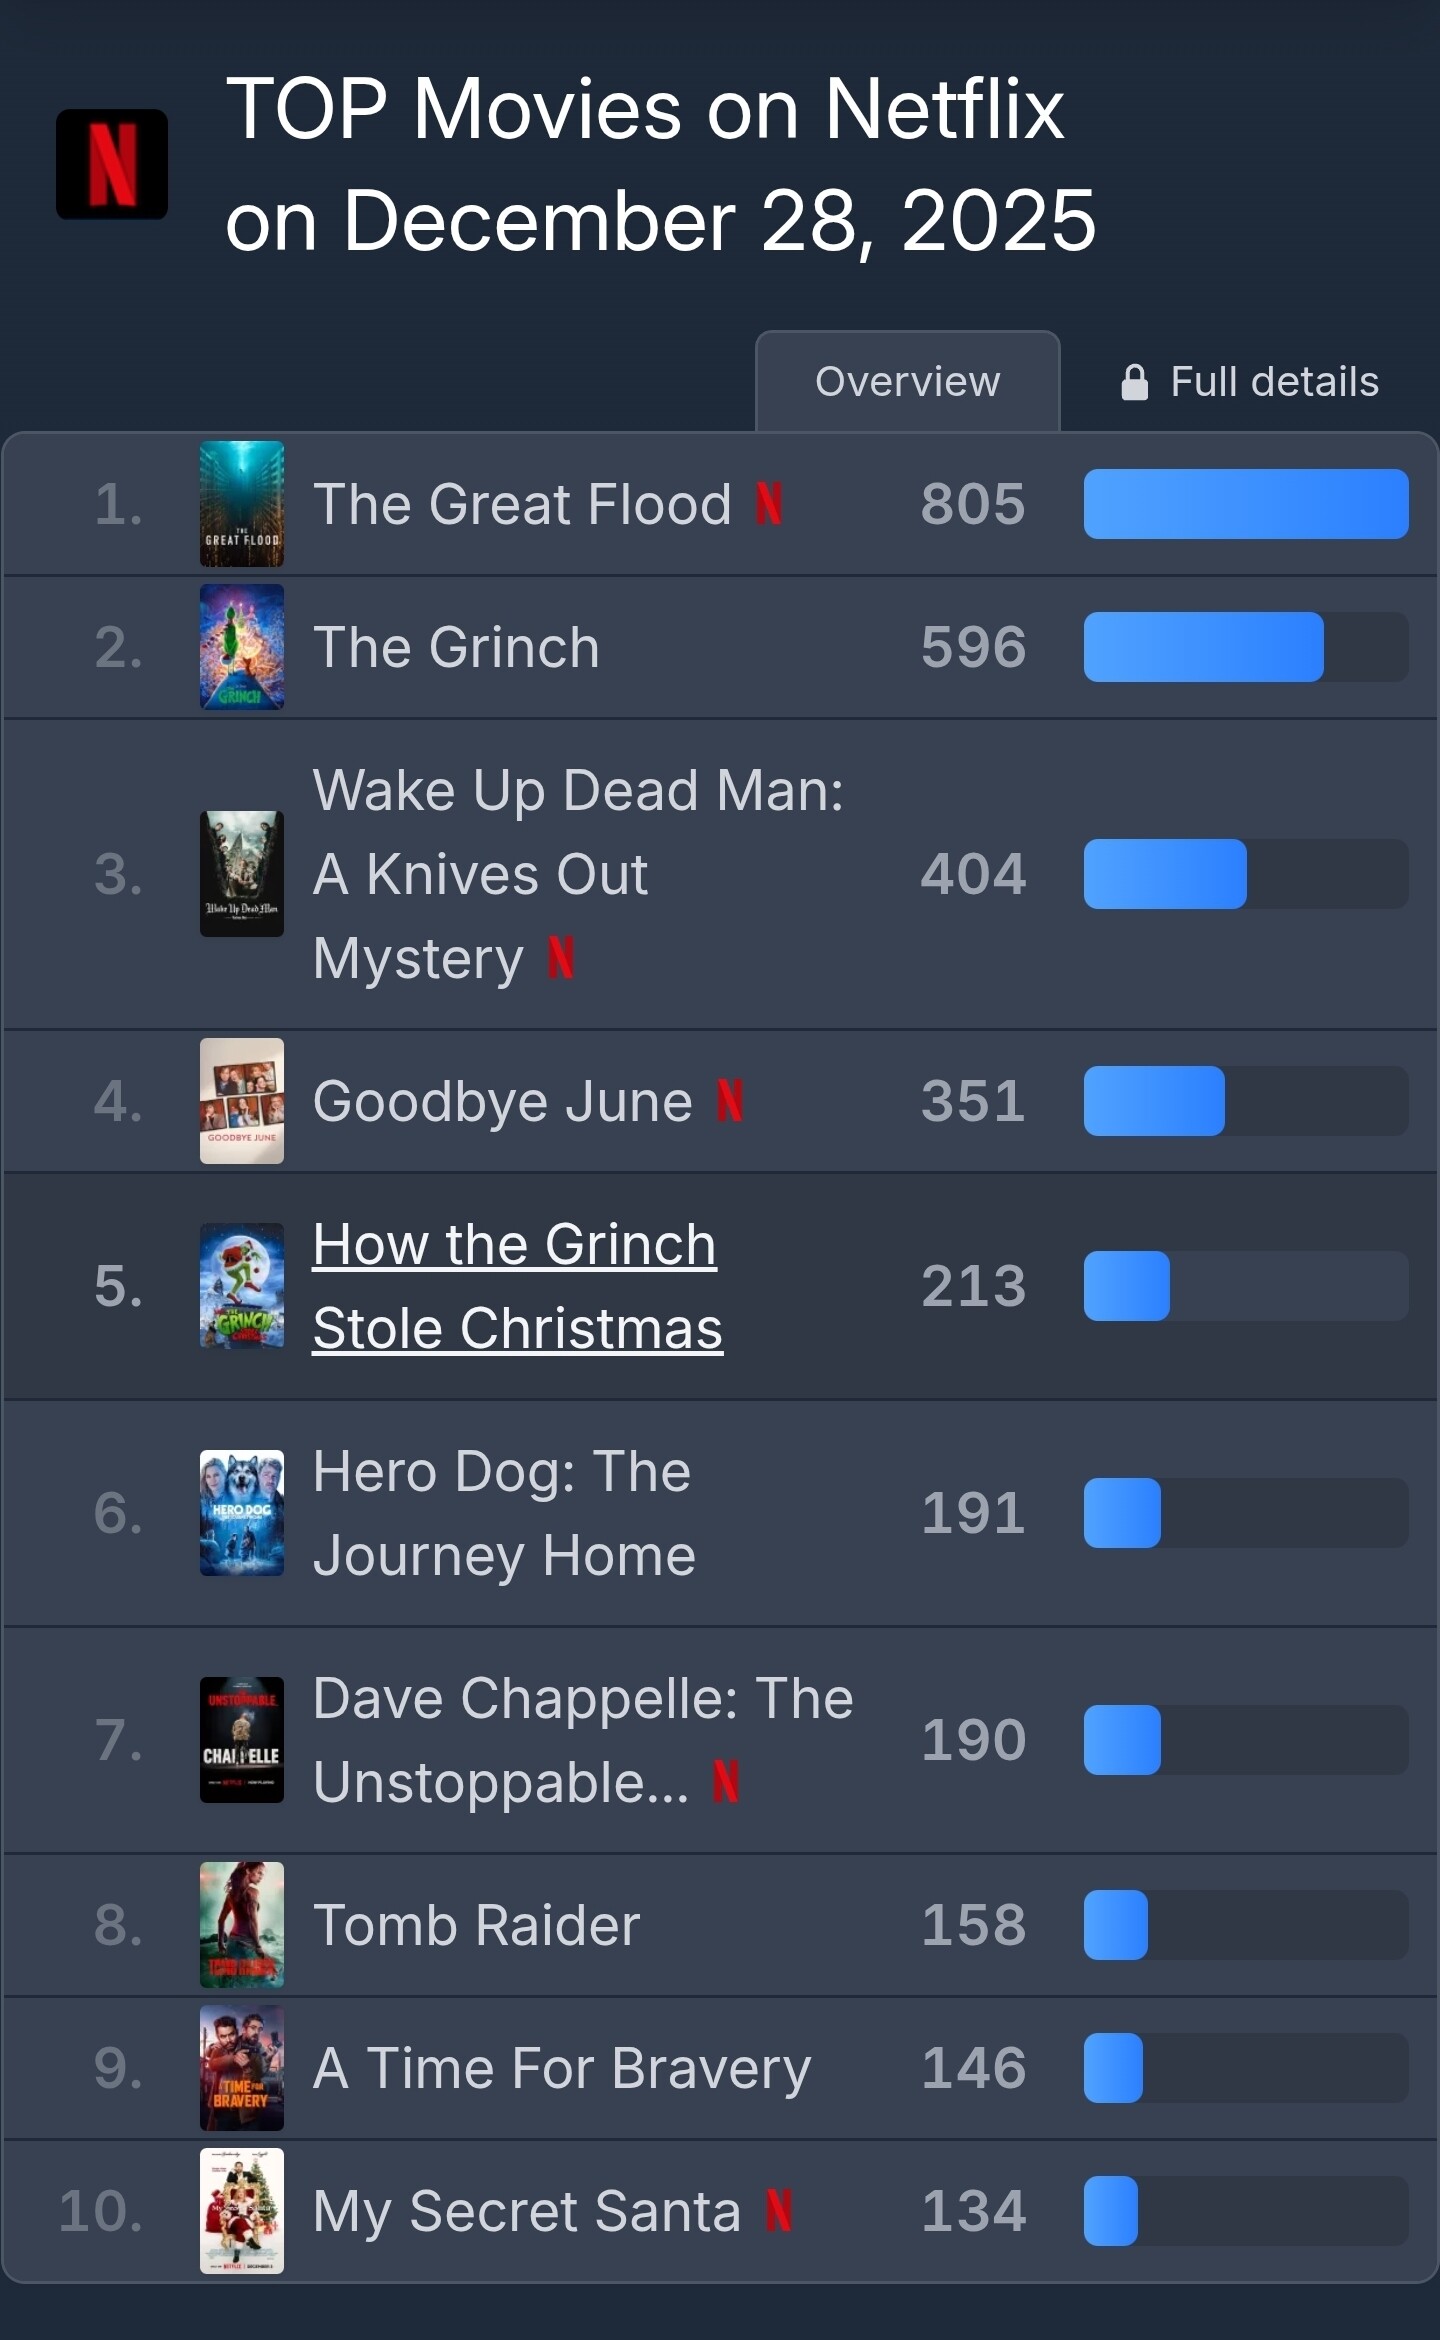The image size is (1440, 2340).
Task: Click the lock icon beside Full details
Action: pyautogui.click(x=1134, y=382)
